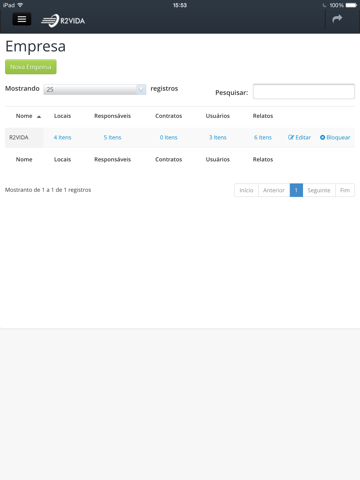Sort by Usuários column header

point(218,116)
